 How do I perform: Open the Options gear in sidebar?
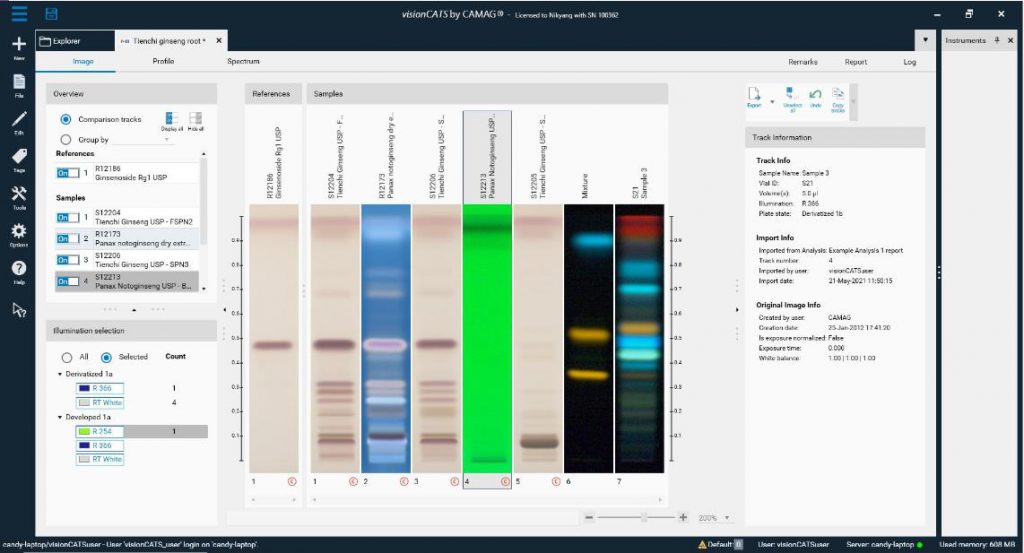(19, 232)
